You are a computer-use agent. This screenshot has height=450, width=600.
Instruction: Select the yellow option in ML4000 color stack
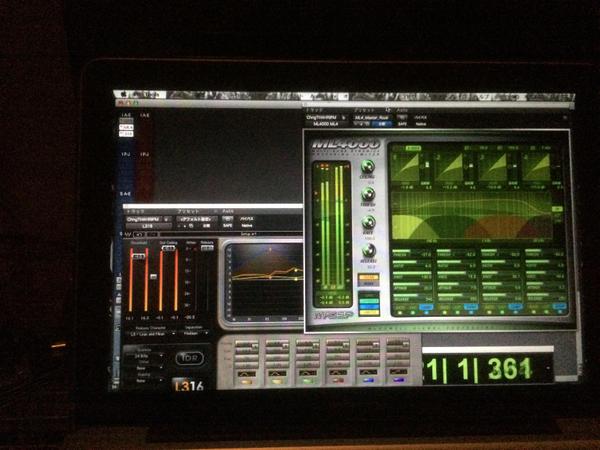coord(369,313)
